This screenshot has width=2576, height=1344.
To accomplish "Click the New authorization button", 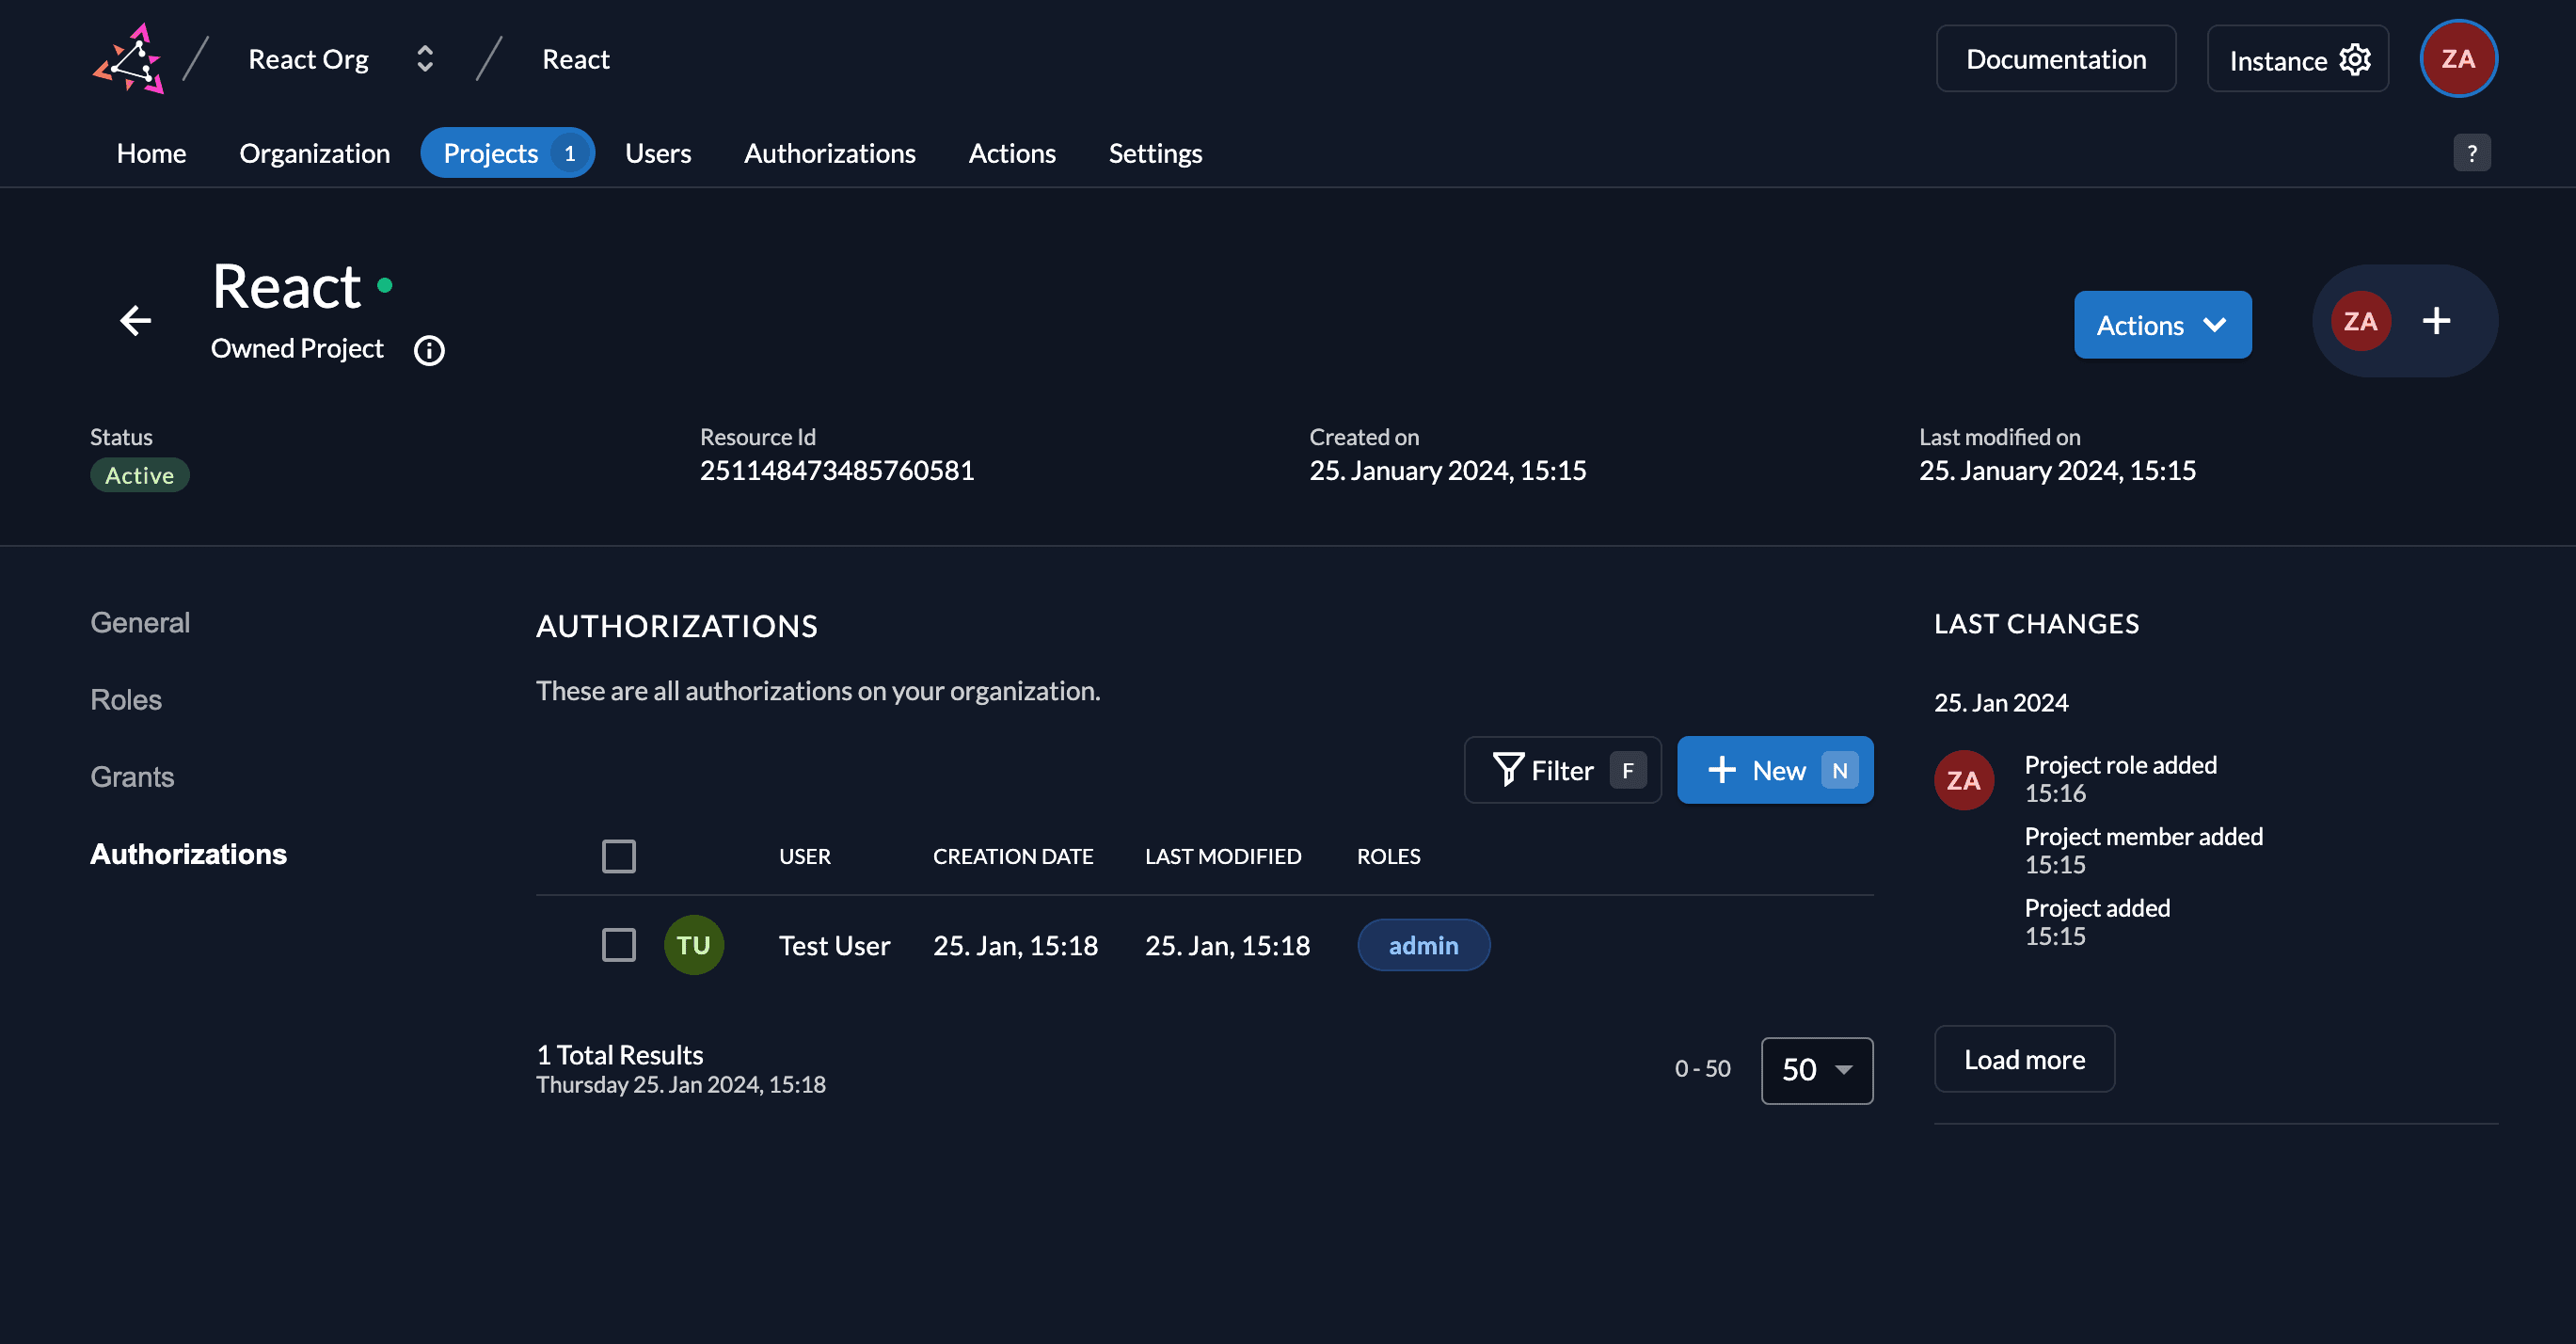I will [x=1774, y=770].
